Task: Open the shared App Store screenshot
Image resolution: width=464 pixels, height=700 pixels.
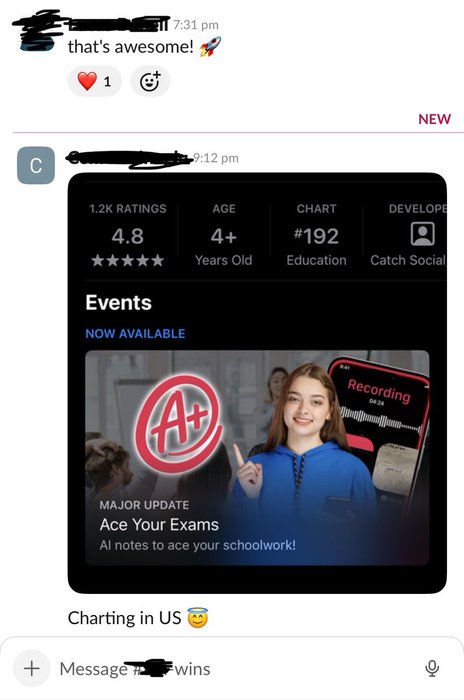Action: 257,383
